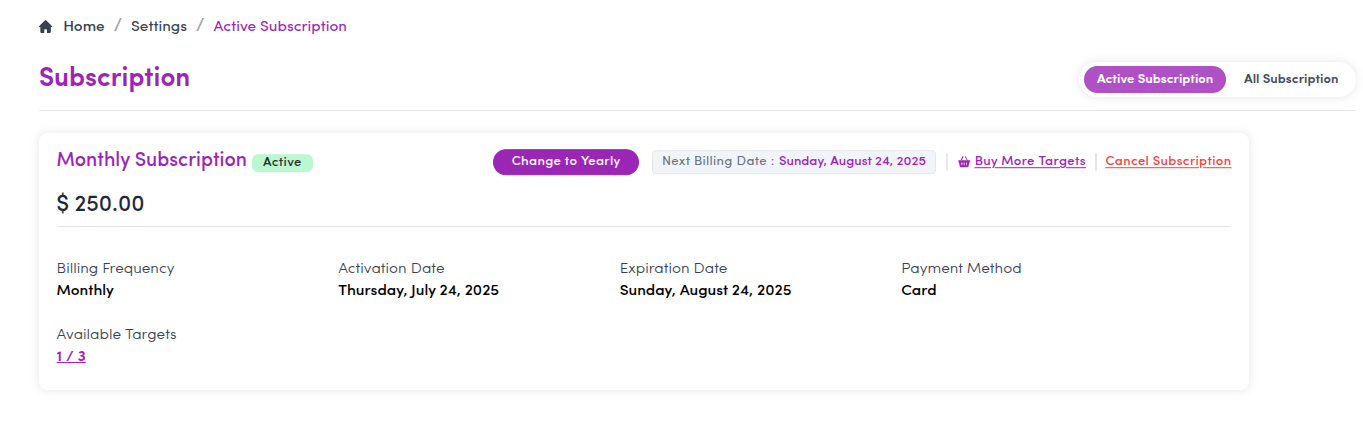Open the Home breadcrumb link

[84, 26]
